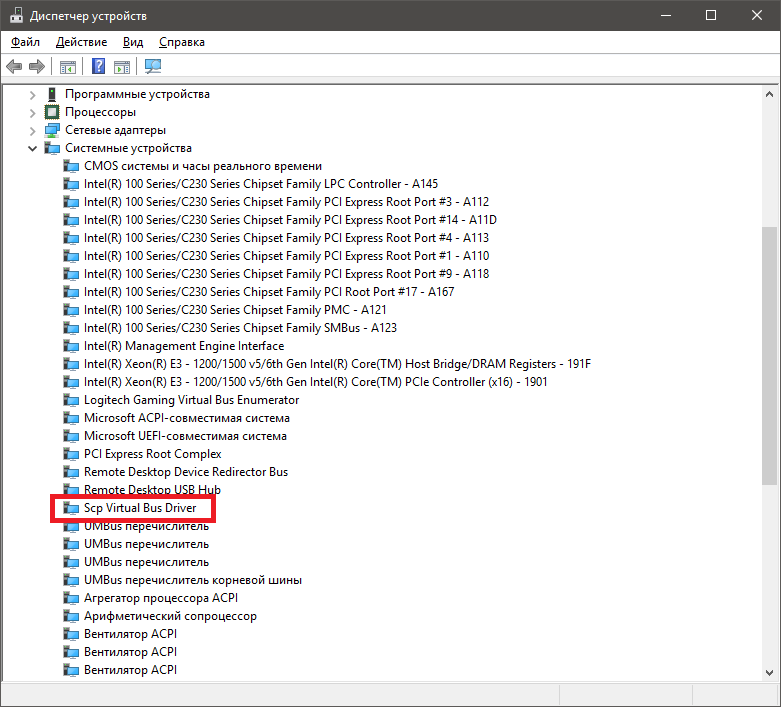Select PCI Express Root Port #9 - A118

286,274
